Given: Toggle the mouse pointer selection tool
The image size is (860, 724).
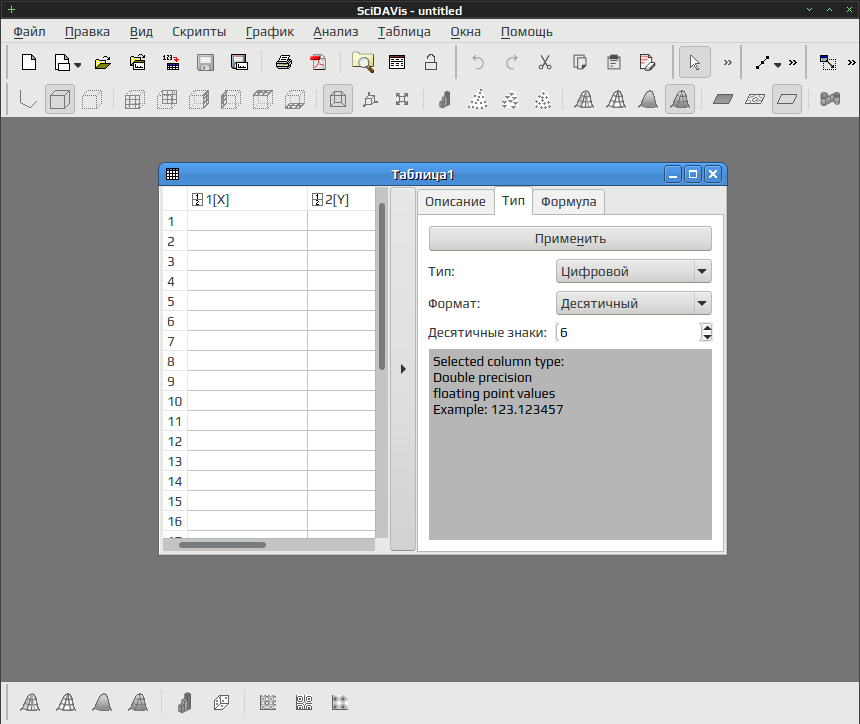Looking at the screenshot, I should 694,63.
